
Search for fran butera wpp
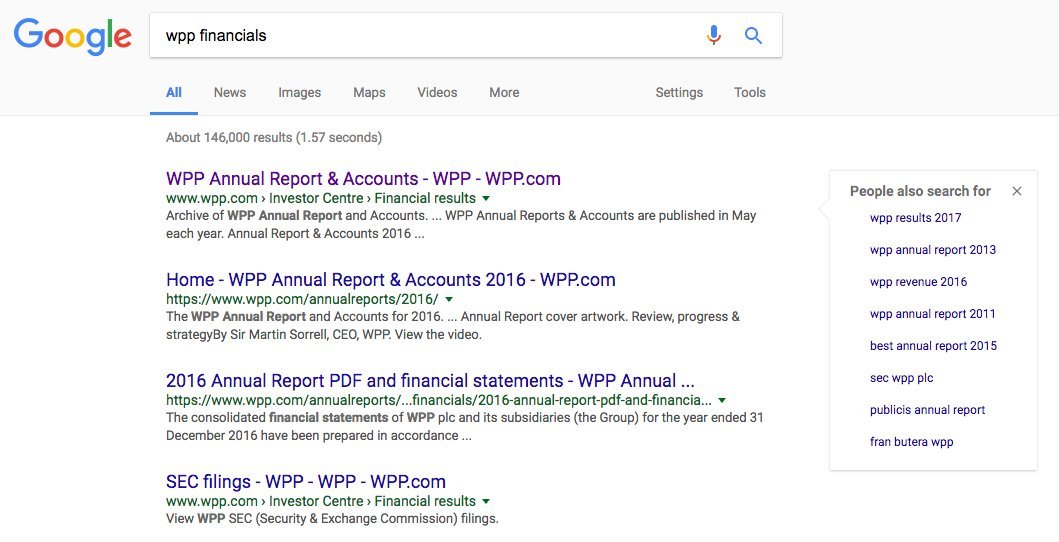click(x=911, y=442)
